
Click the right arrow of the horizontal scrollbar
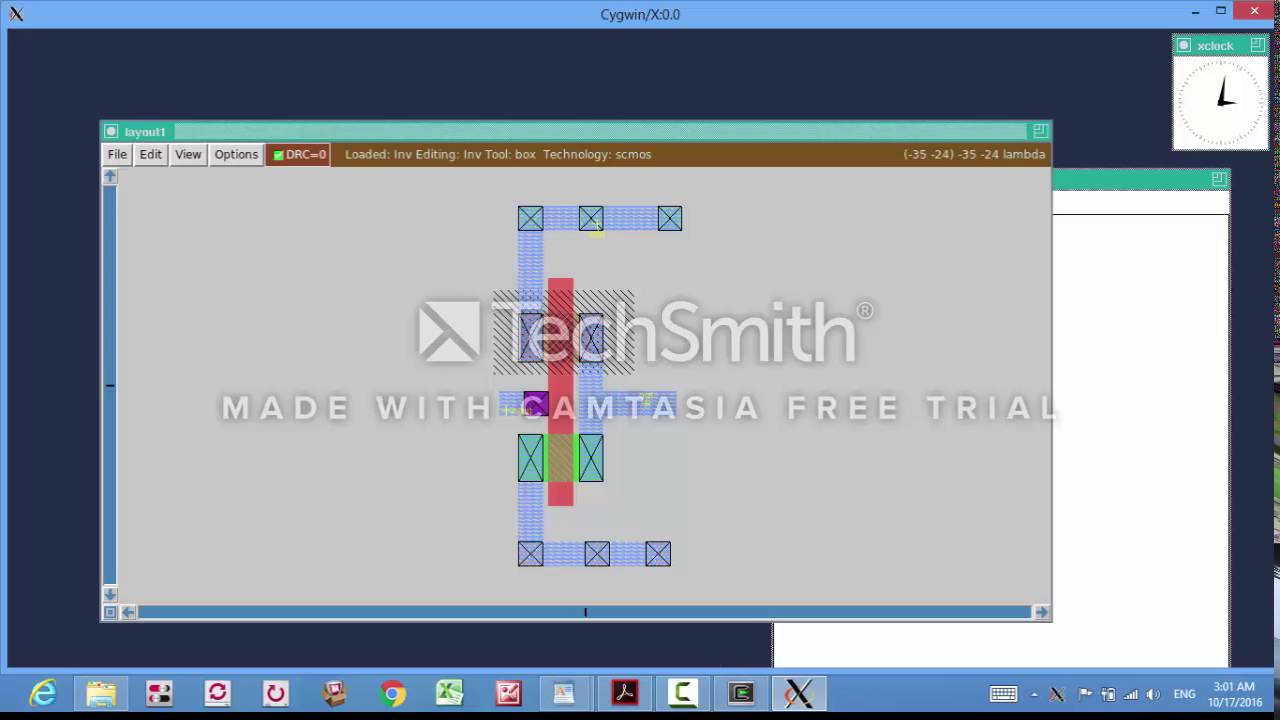tap(1041, 612)
